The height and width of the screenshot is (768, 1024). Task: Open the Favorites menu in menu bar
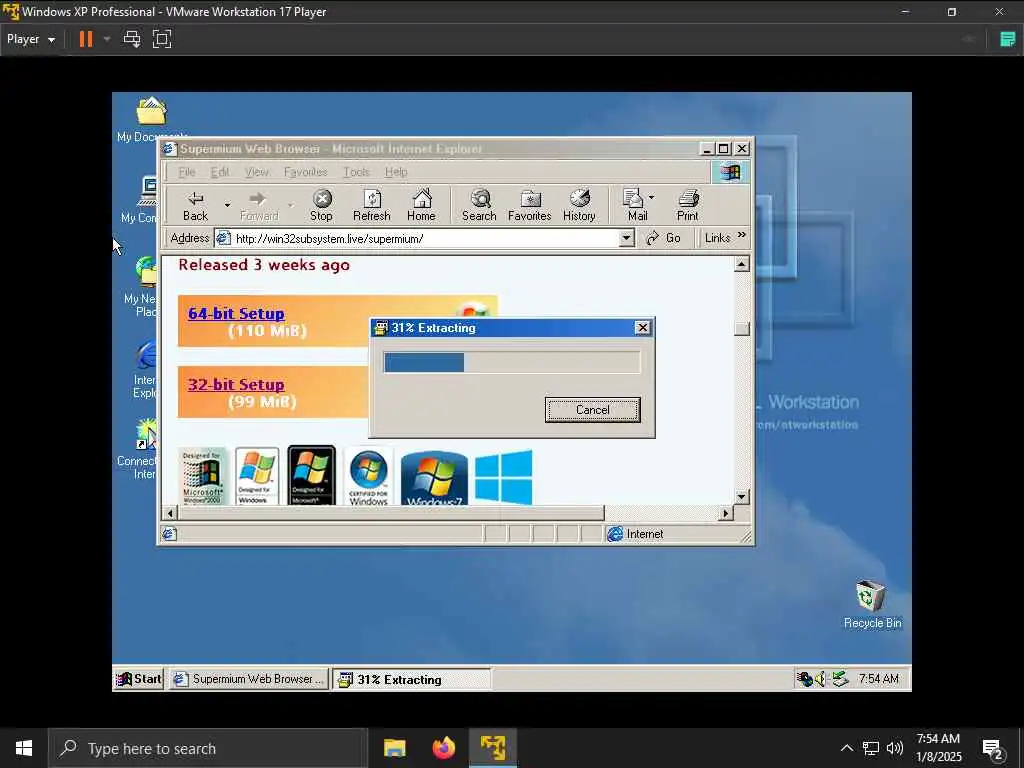coord(306,172)
